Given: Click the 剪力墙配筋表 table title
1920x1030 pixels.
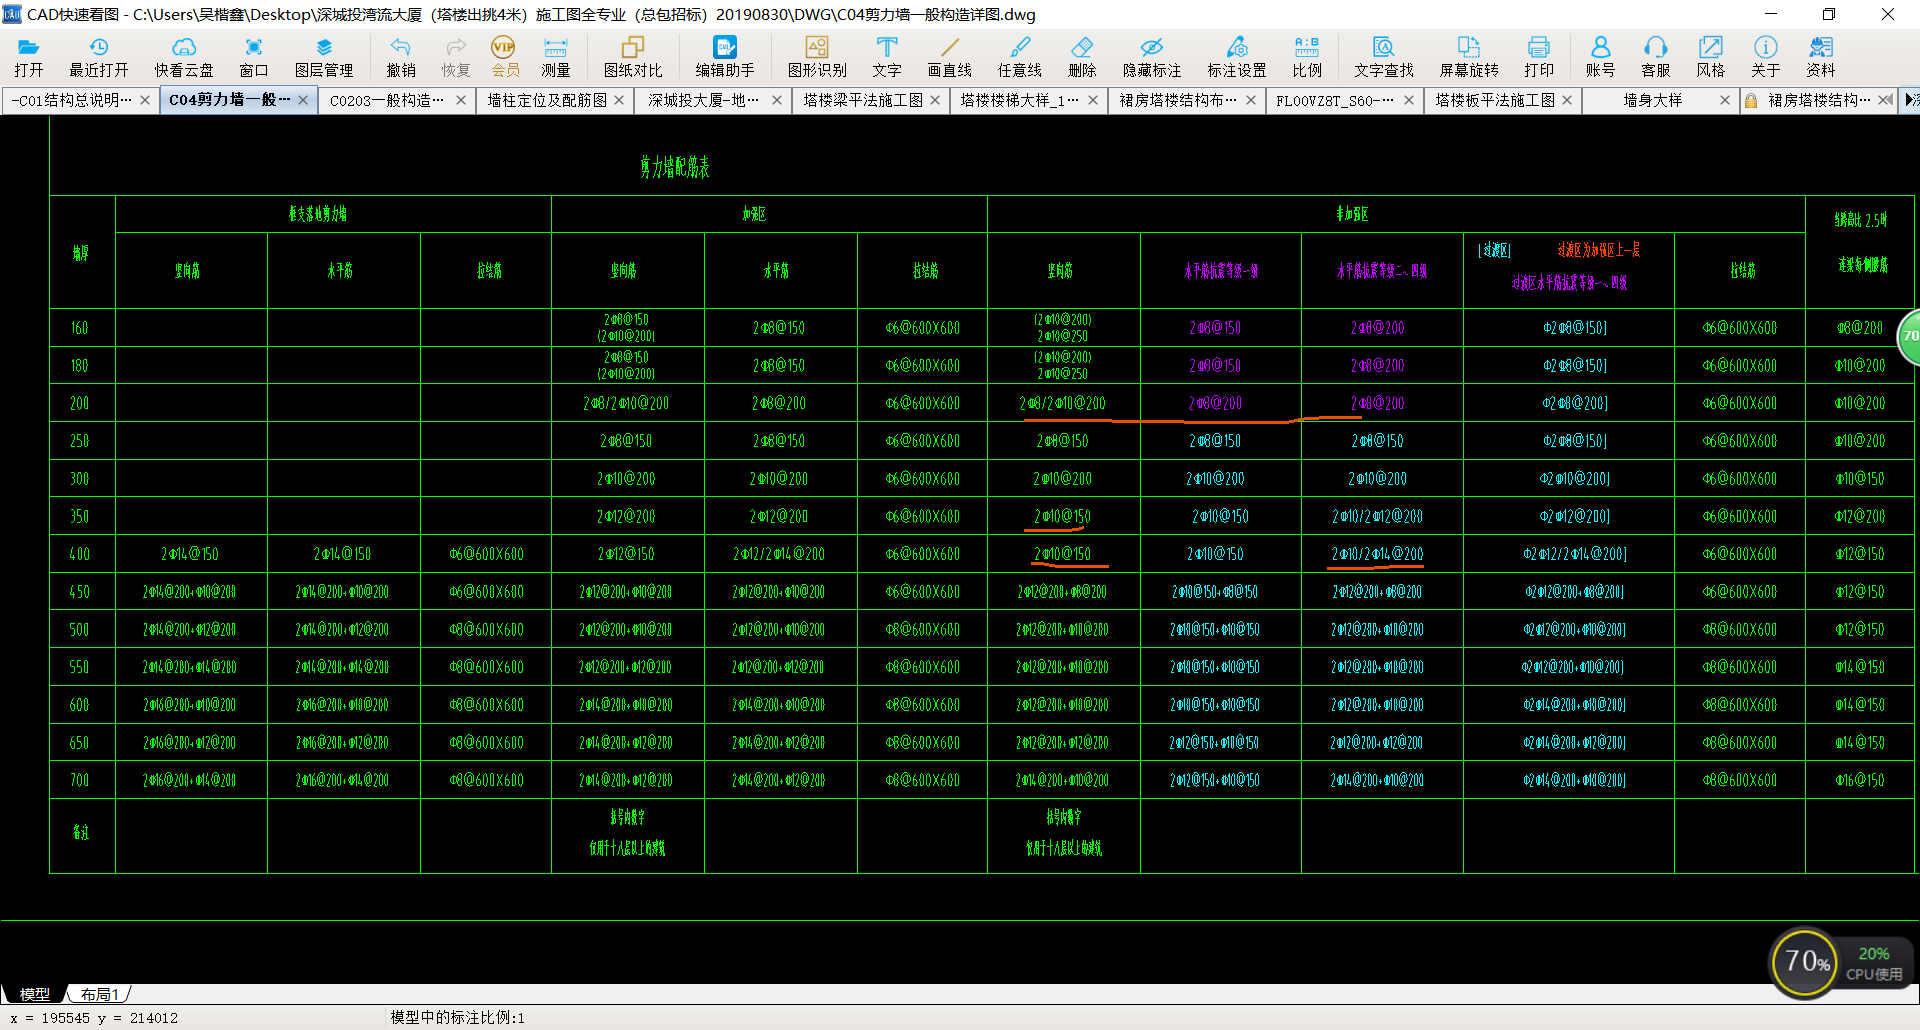Looking at the screenshot, I should pos(675,167).
